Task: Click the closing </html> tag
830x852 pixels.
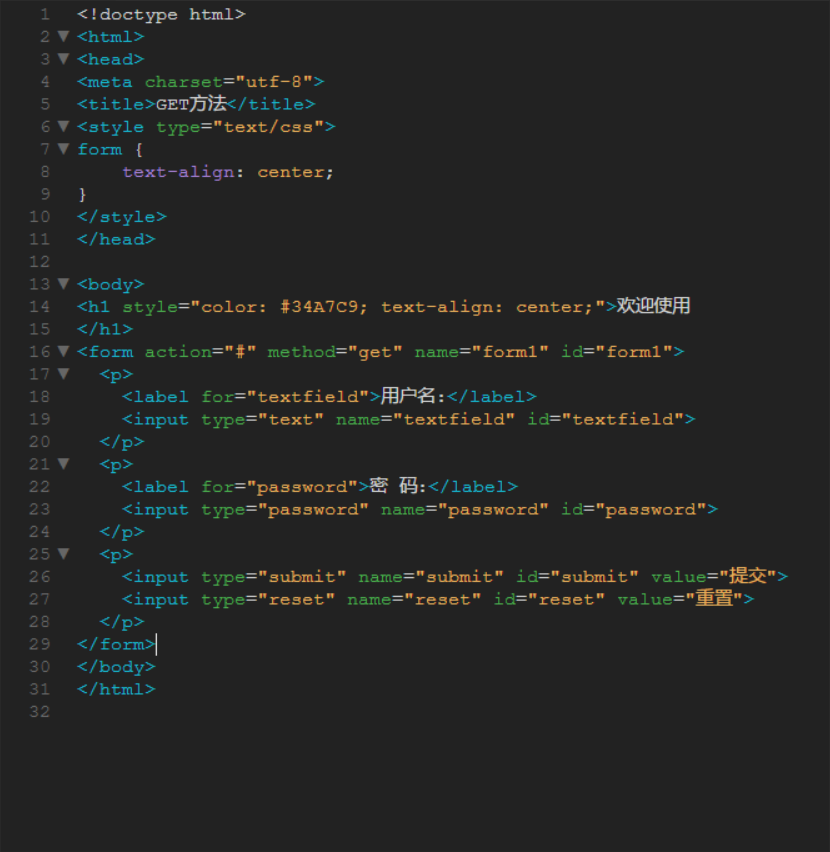Action: pyautogui.click(x=116, y=690)
